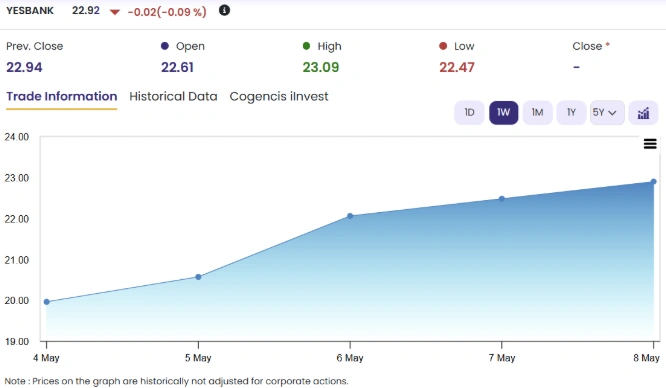Click the 6 May data point

coord(350,216)
